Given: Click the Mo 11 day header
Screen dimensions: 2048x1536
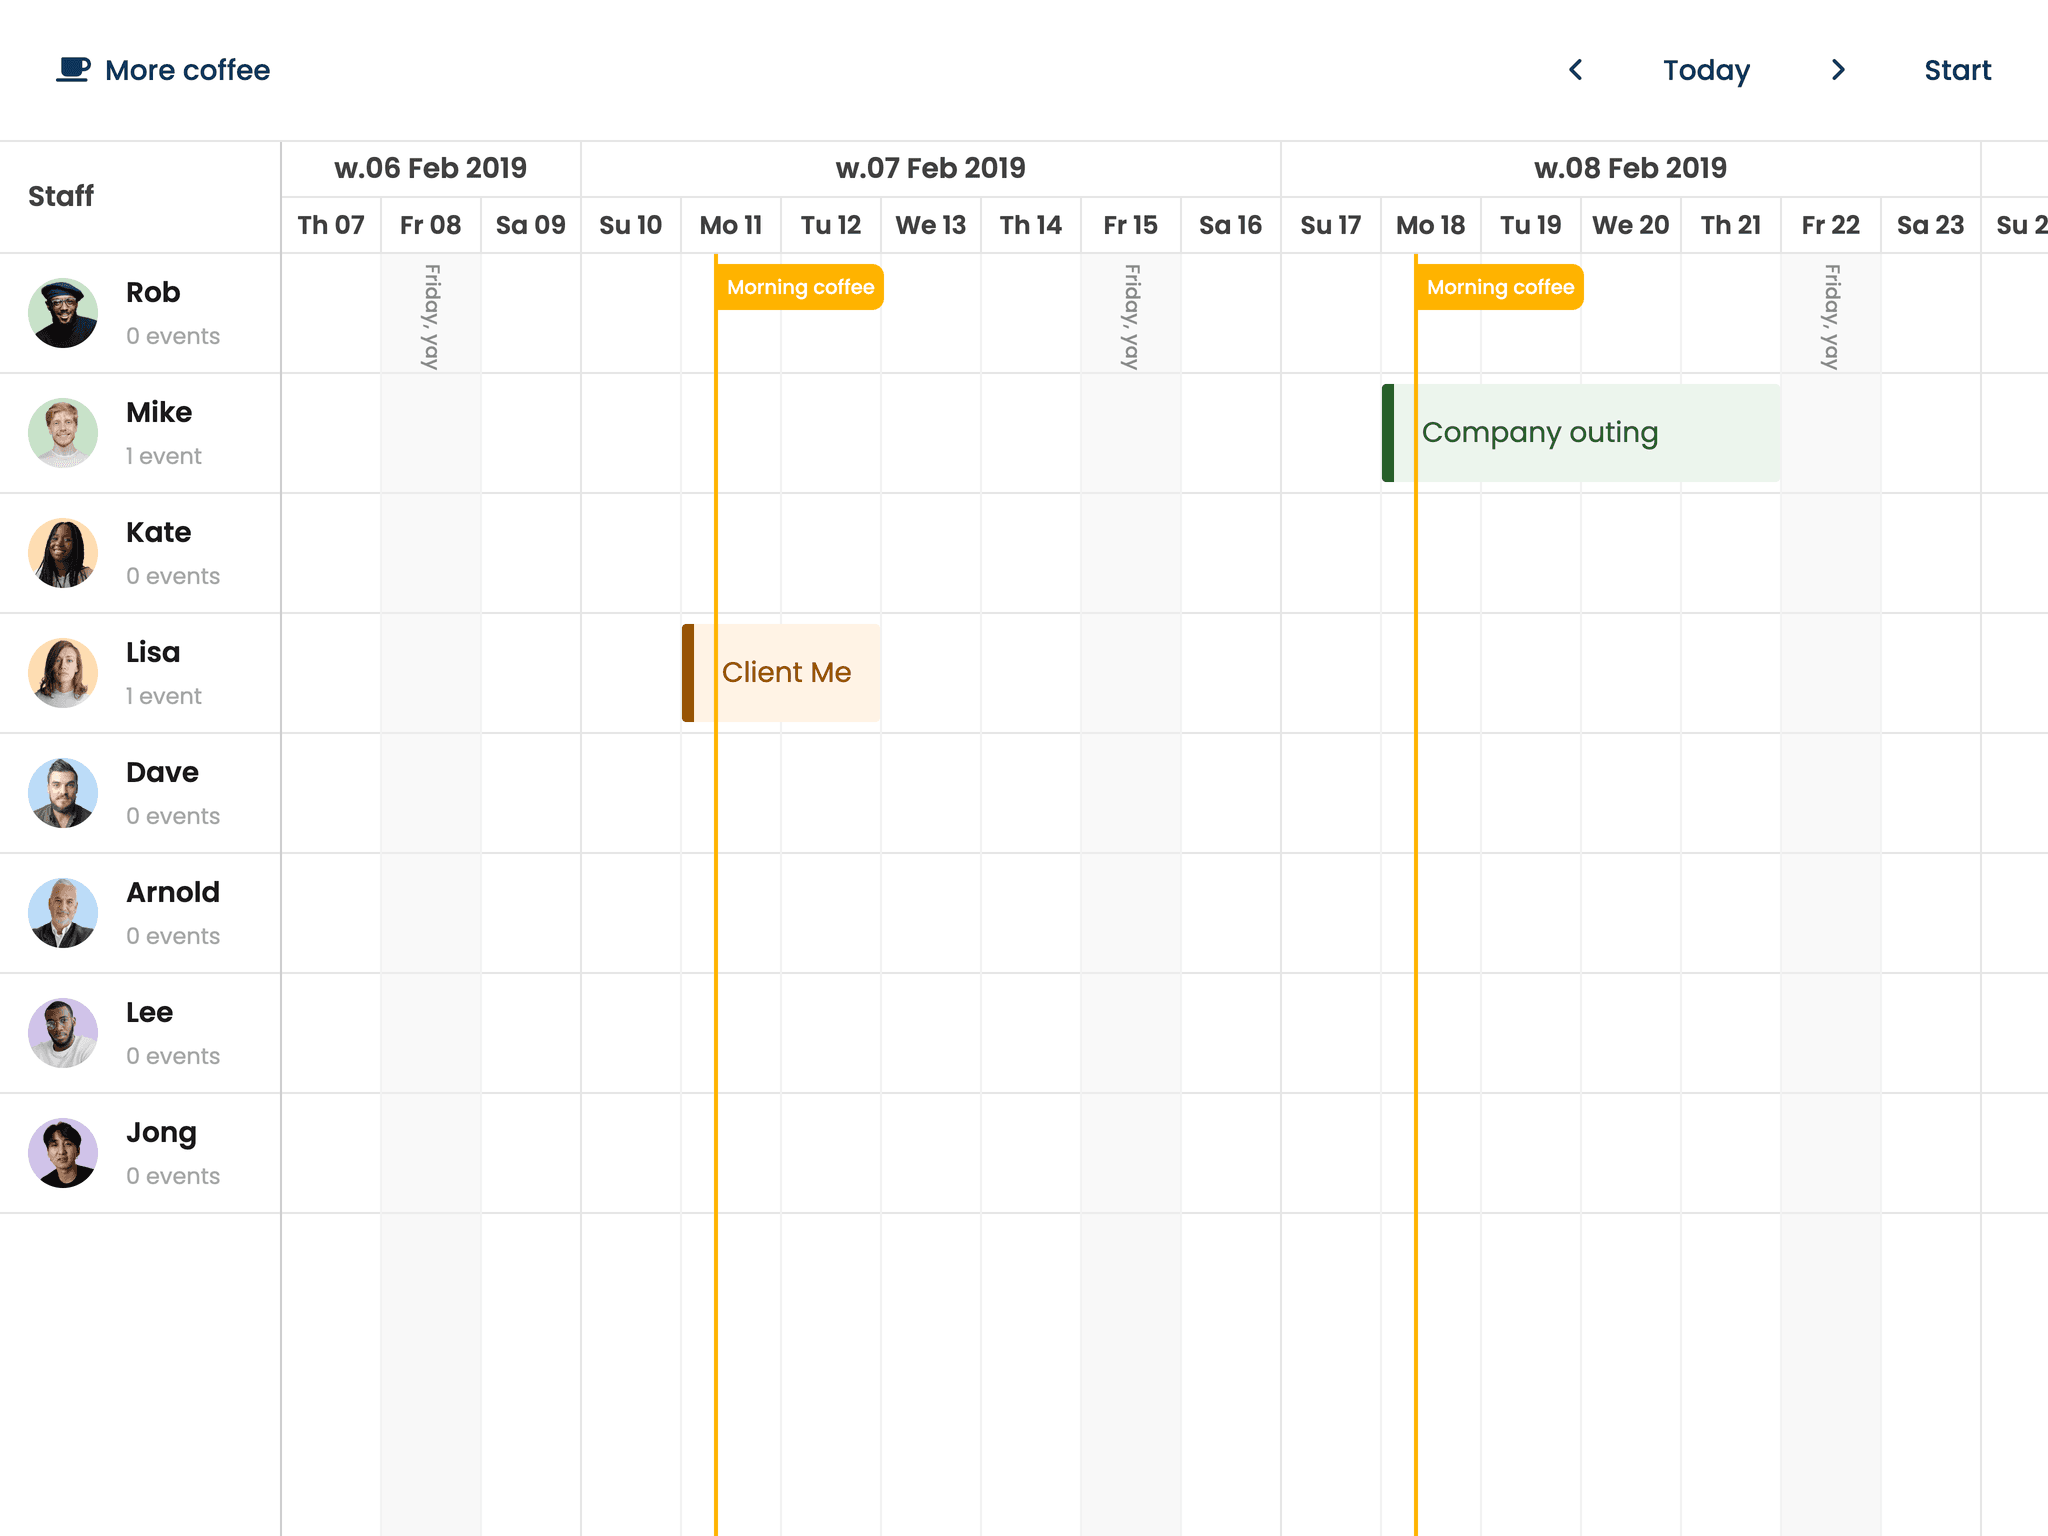Looking at the screenshot, I should 731,225.
